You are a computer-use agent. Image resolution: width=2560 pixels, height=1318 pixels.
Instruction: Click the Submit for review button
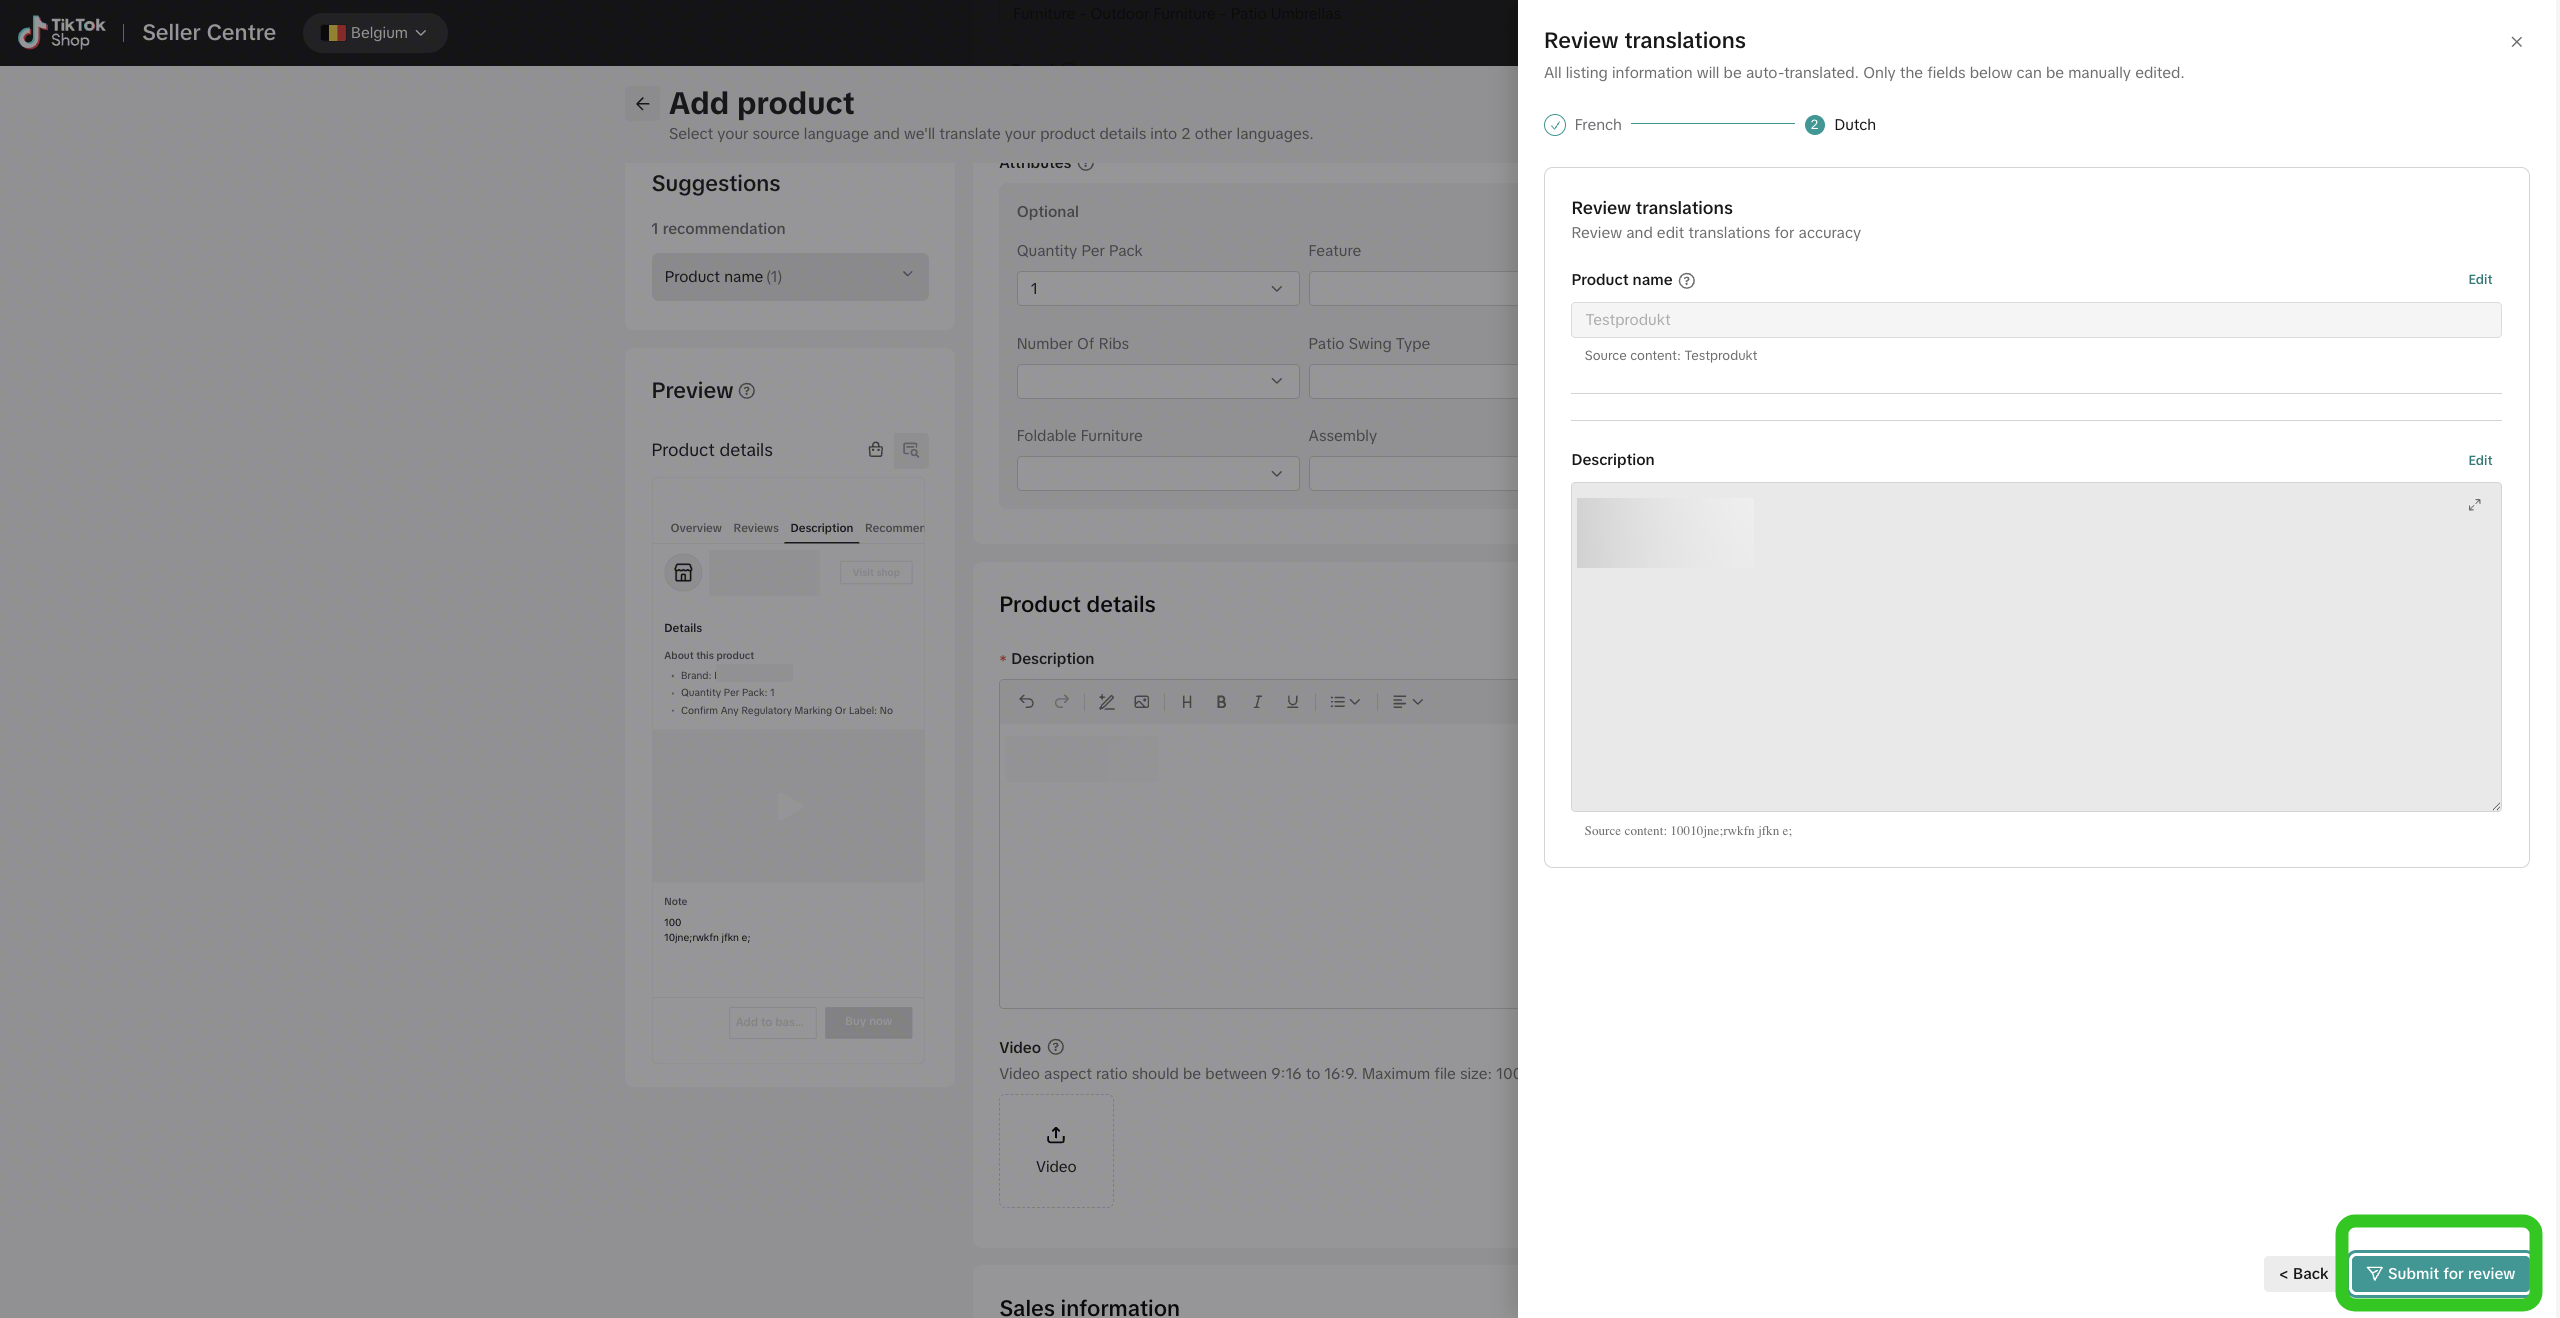[2440, 1273]
